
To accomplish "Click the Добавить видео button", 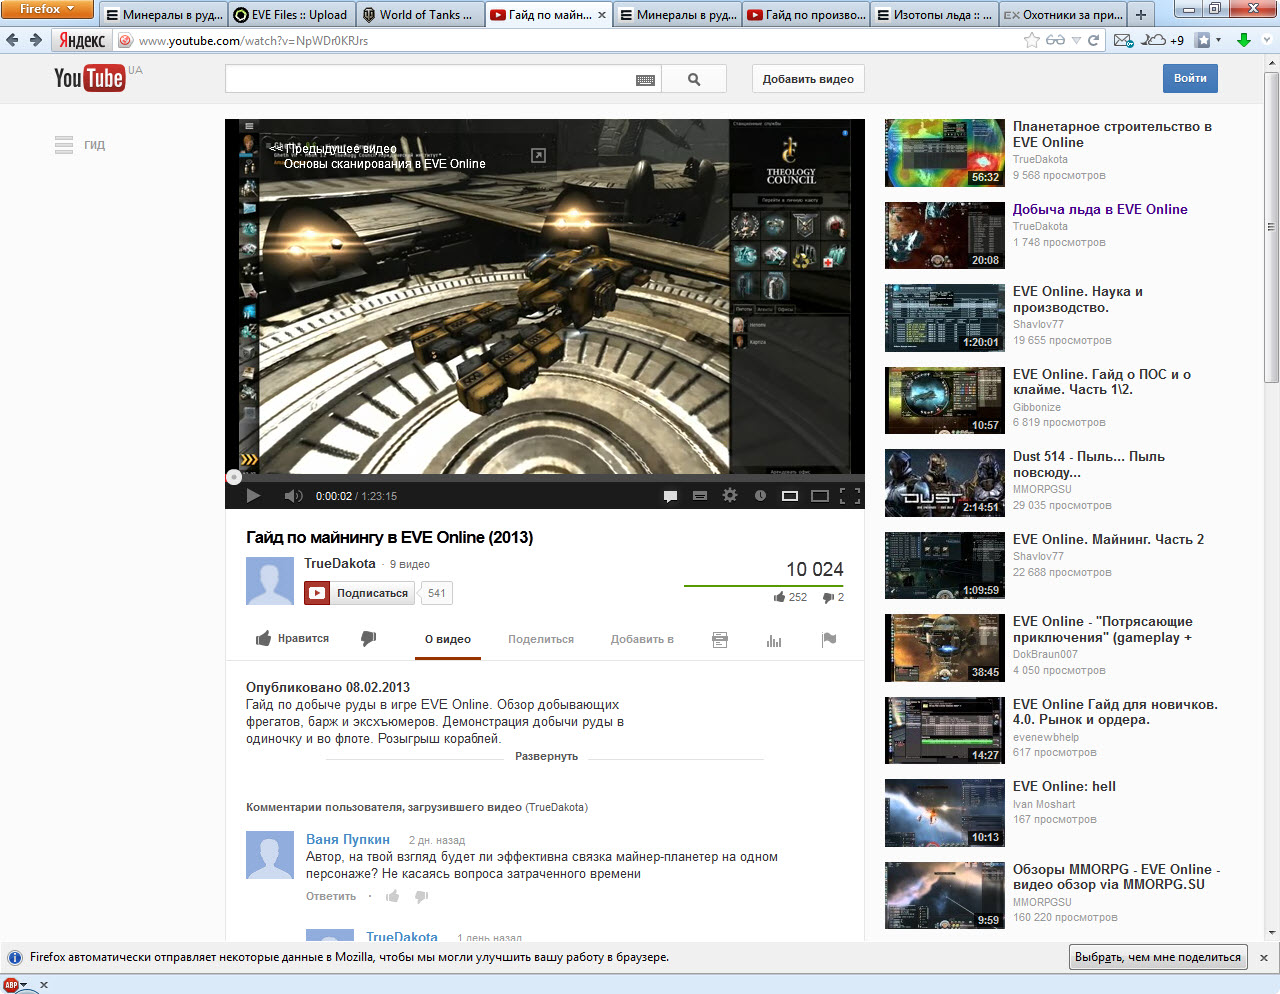I will coord(808,79).
